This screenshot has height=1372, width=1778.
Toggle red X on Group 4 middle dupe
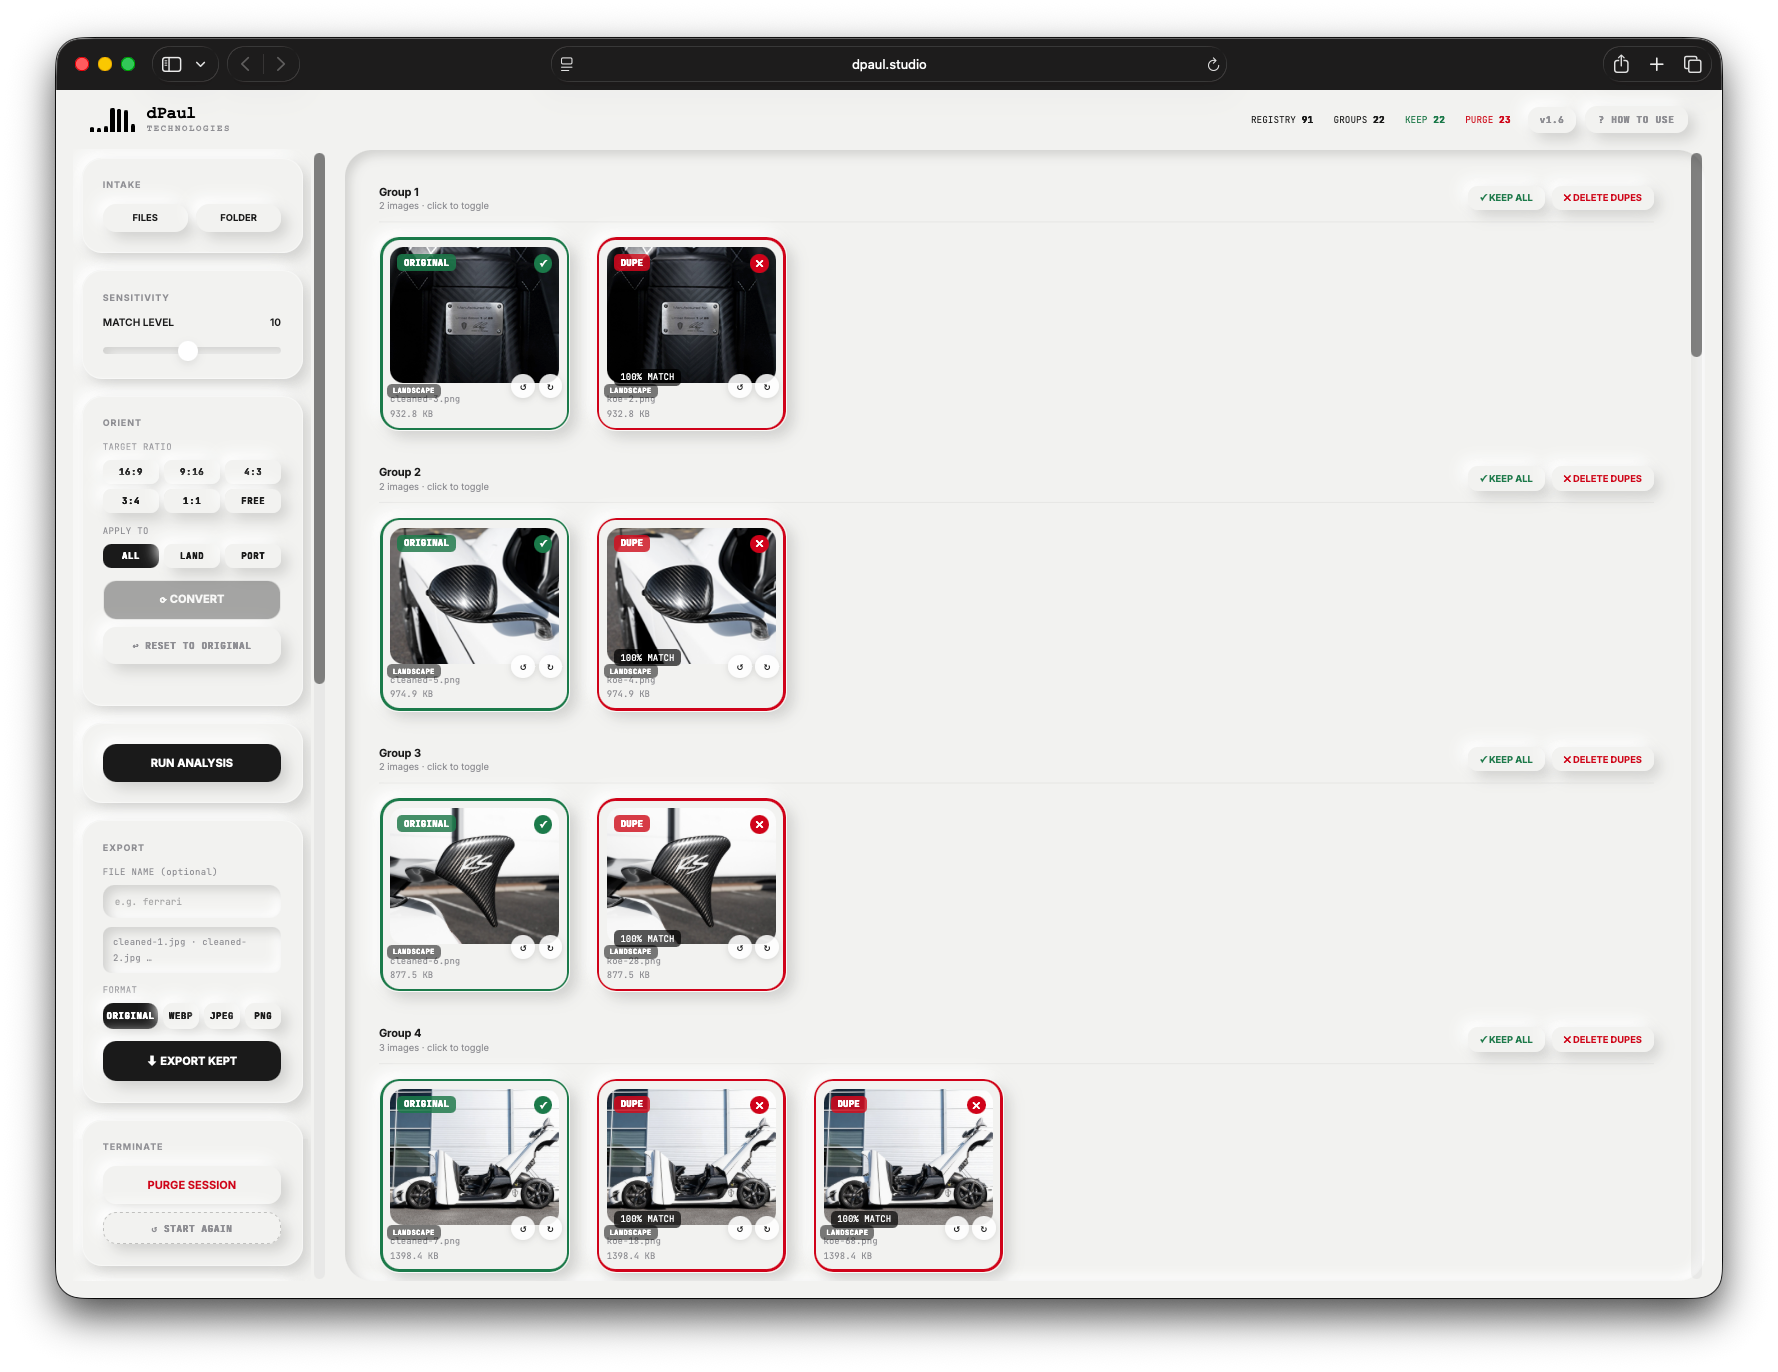(x=760, y=1105)
